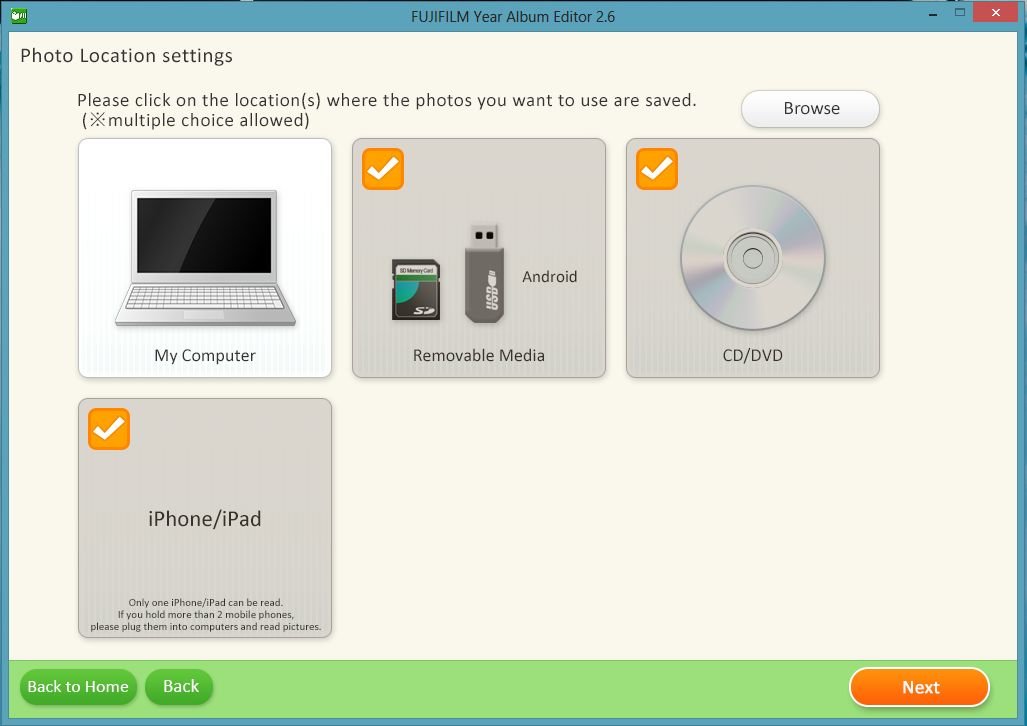Screen dimensions: 1027x726
Task: Select the My Computer location card
Action: (205, 258)
